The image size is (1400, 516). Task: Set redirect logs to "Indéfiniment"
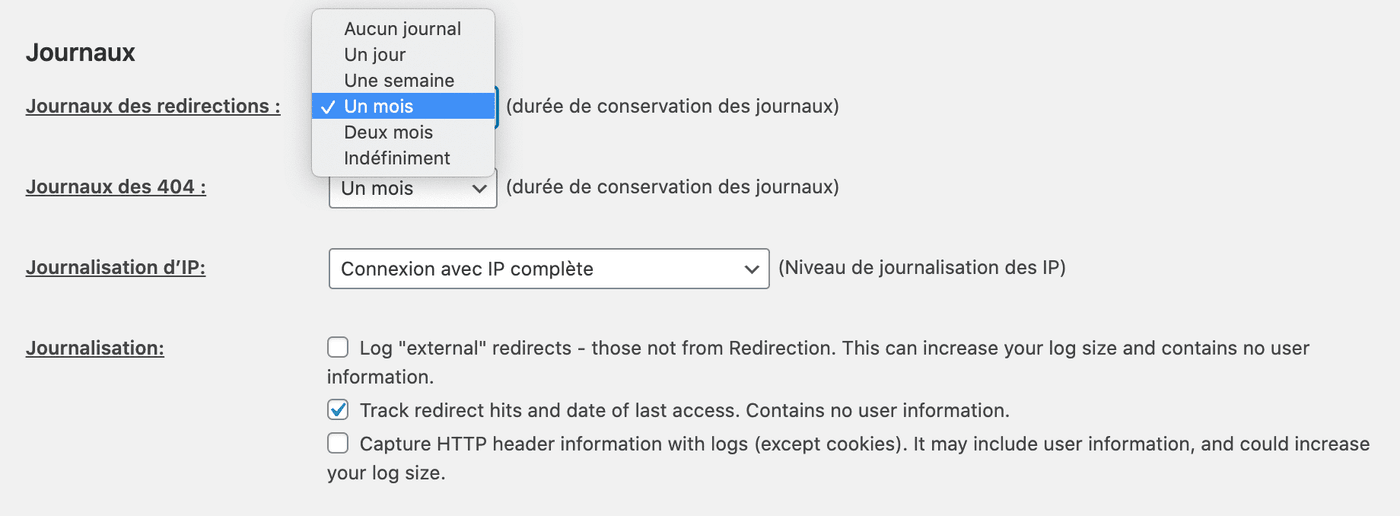point(397,158)
